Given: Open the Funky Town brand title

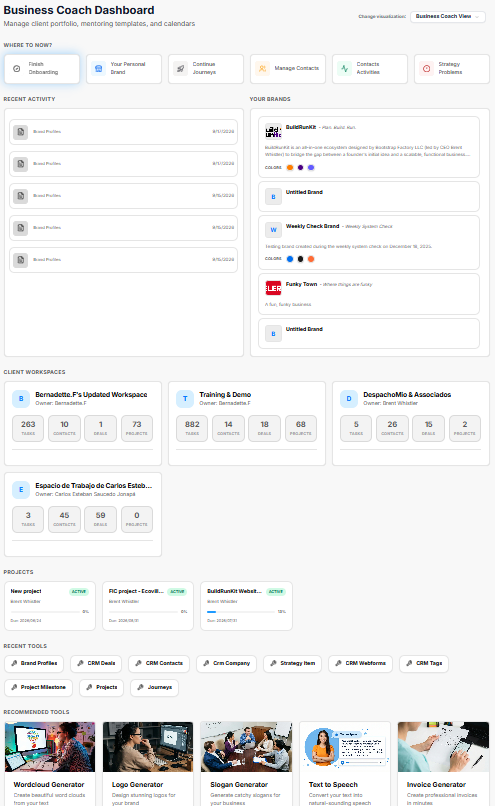Looking at the screenshot, I should coord(301,284).
